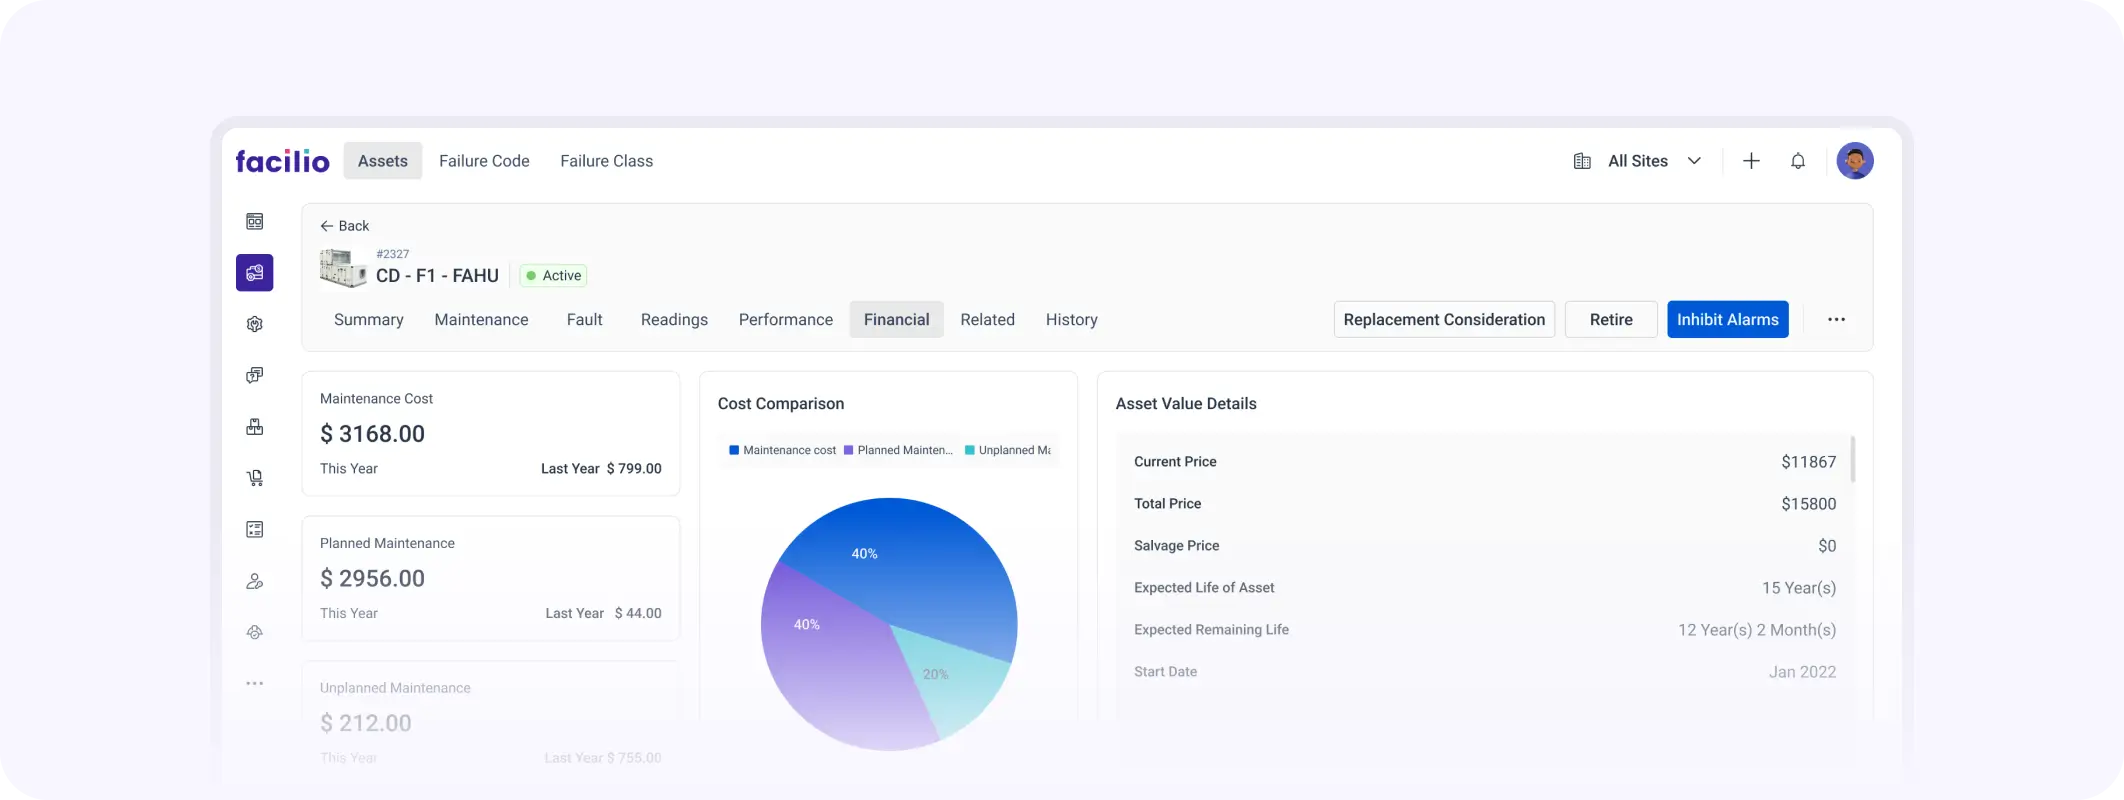Open the purchase cart sidebar icon
The image size is (2124, 800).
pos(255,478)
